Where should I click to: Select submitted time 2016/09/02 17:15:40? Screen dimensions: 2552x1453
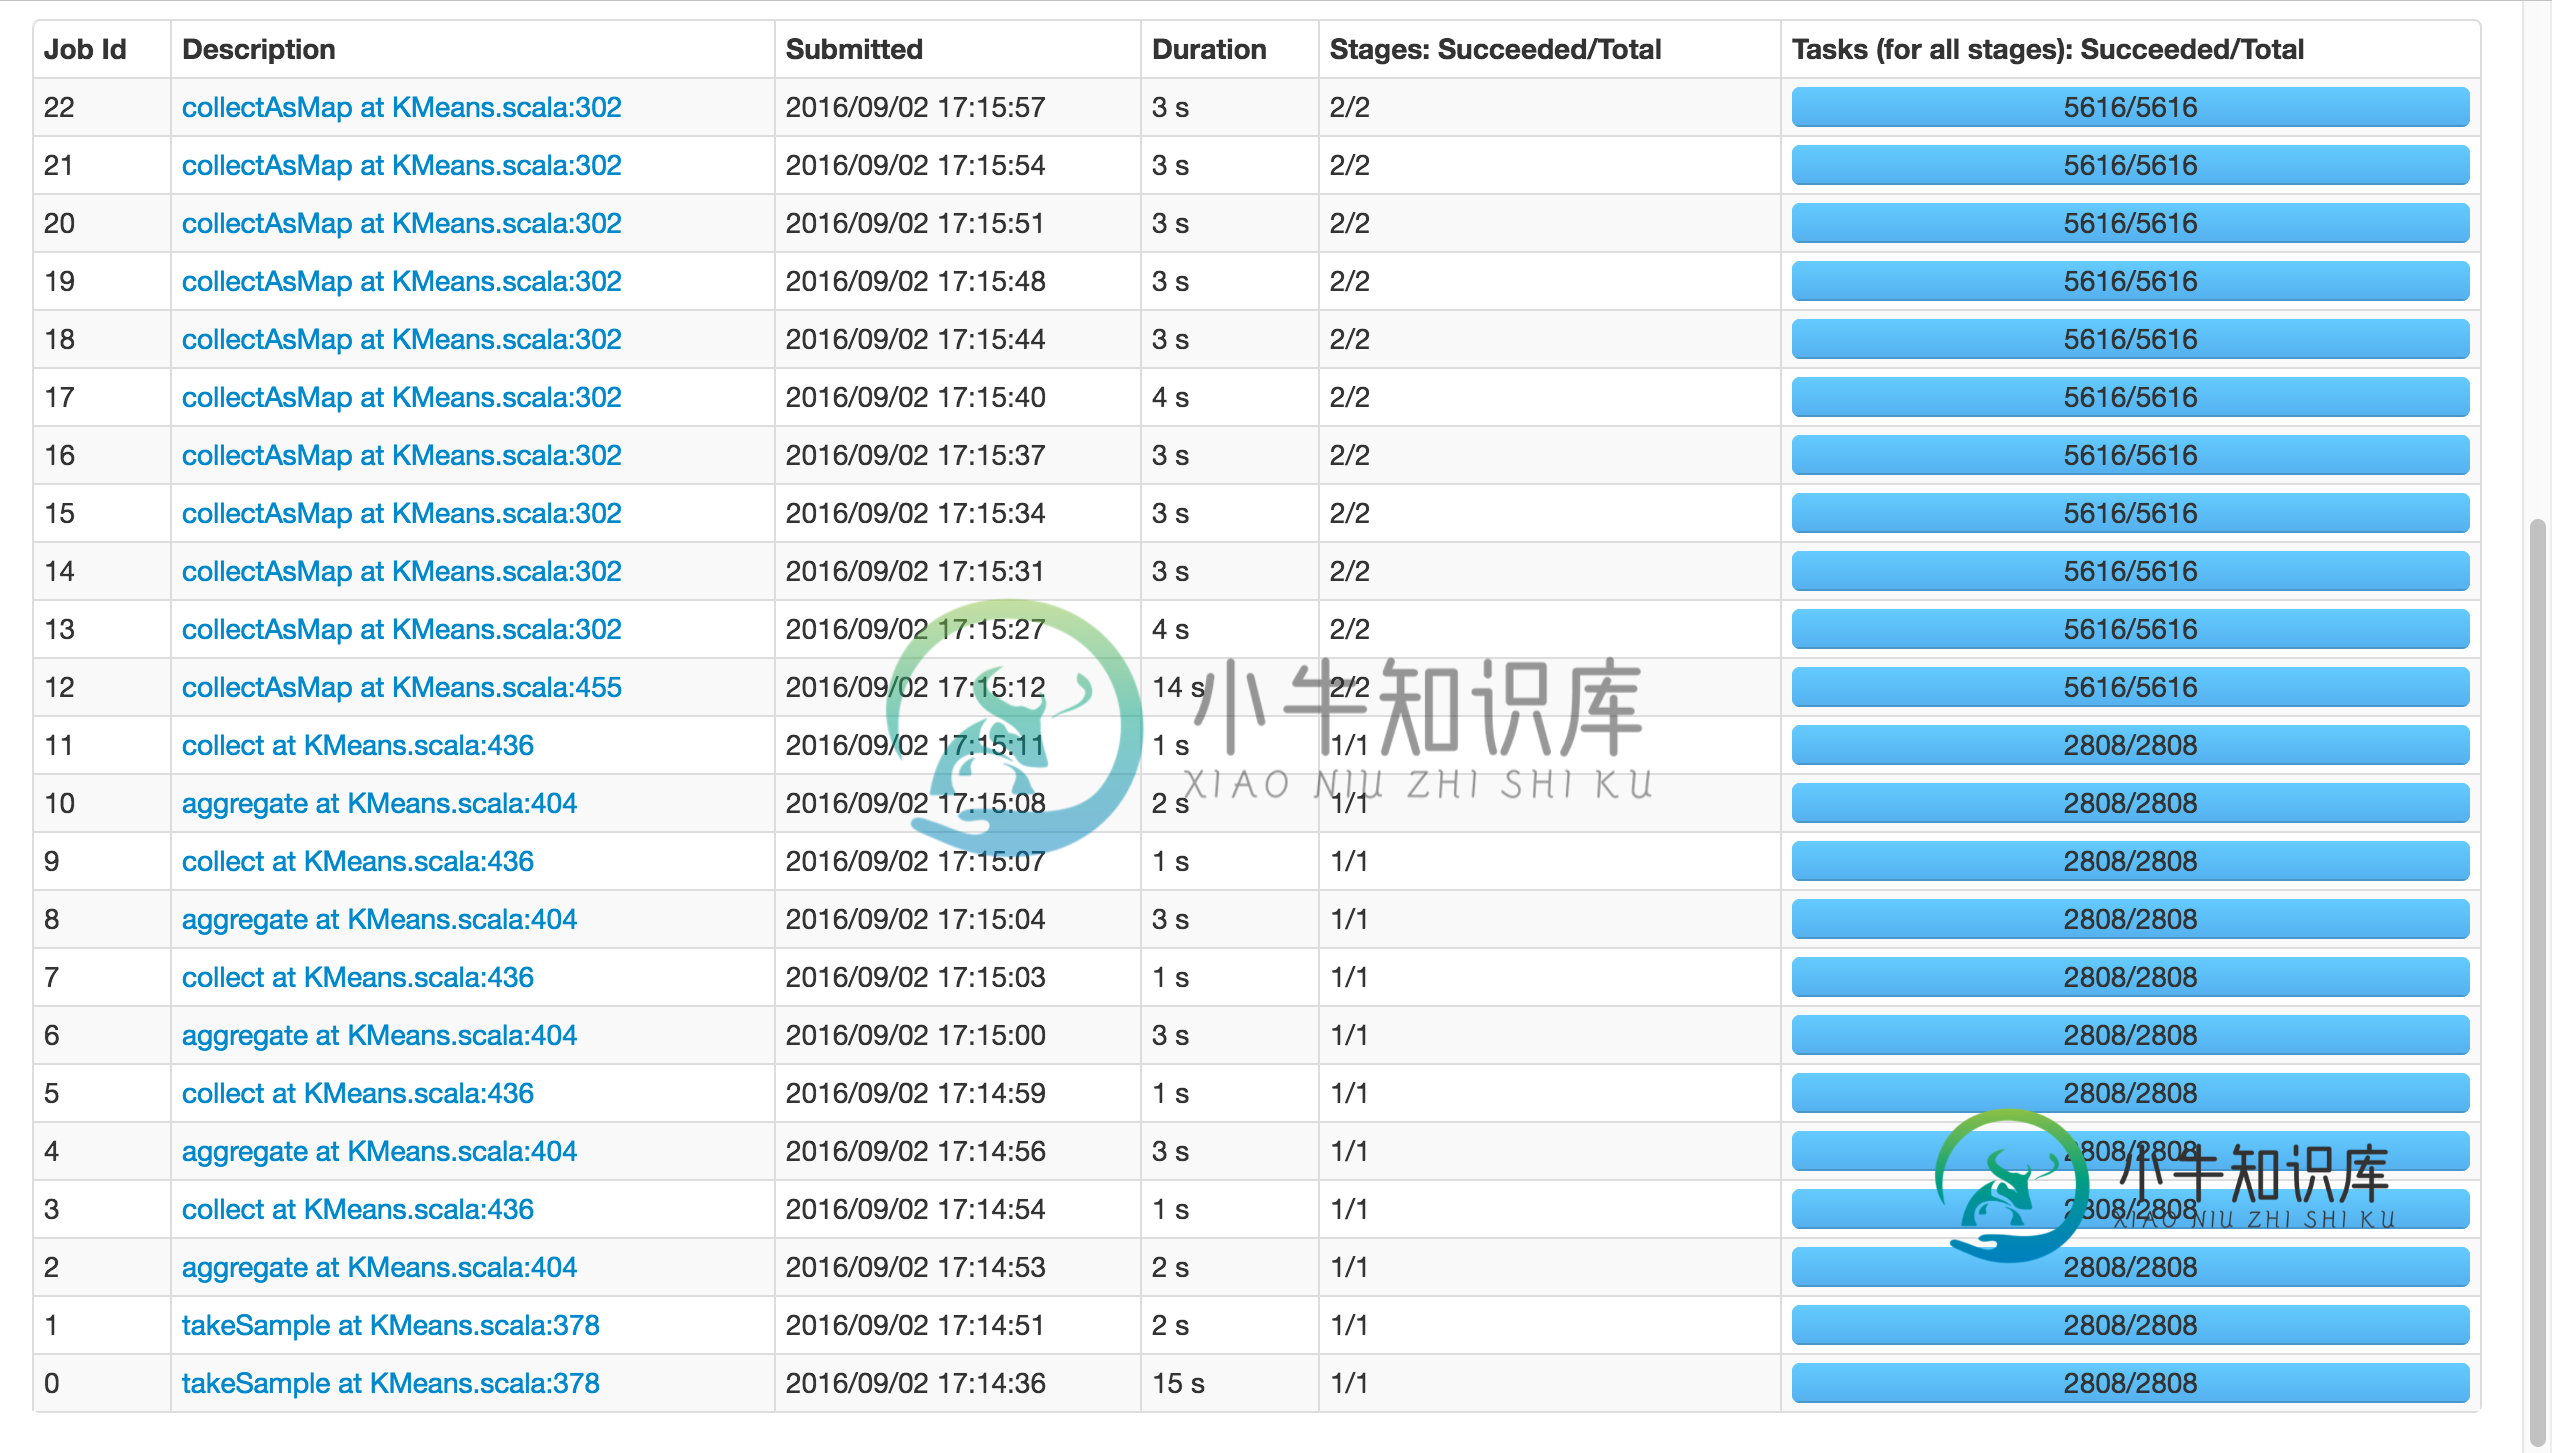[915, 397]
